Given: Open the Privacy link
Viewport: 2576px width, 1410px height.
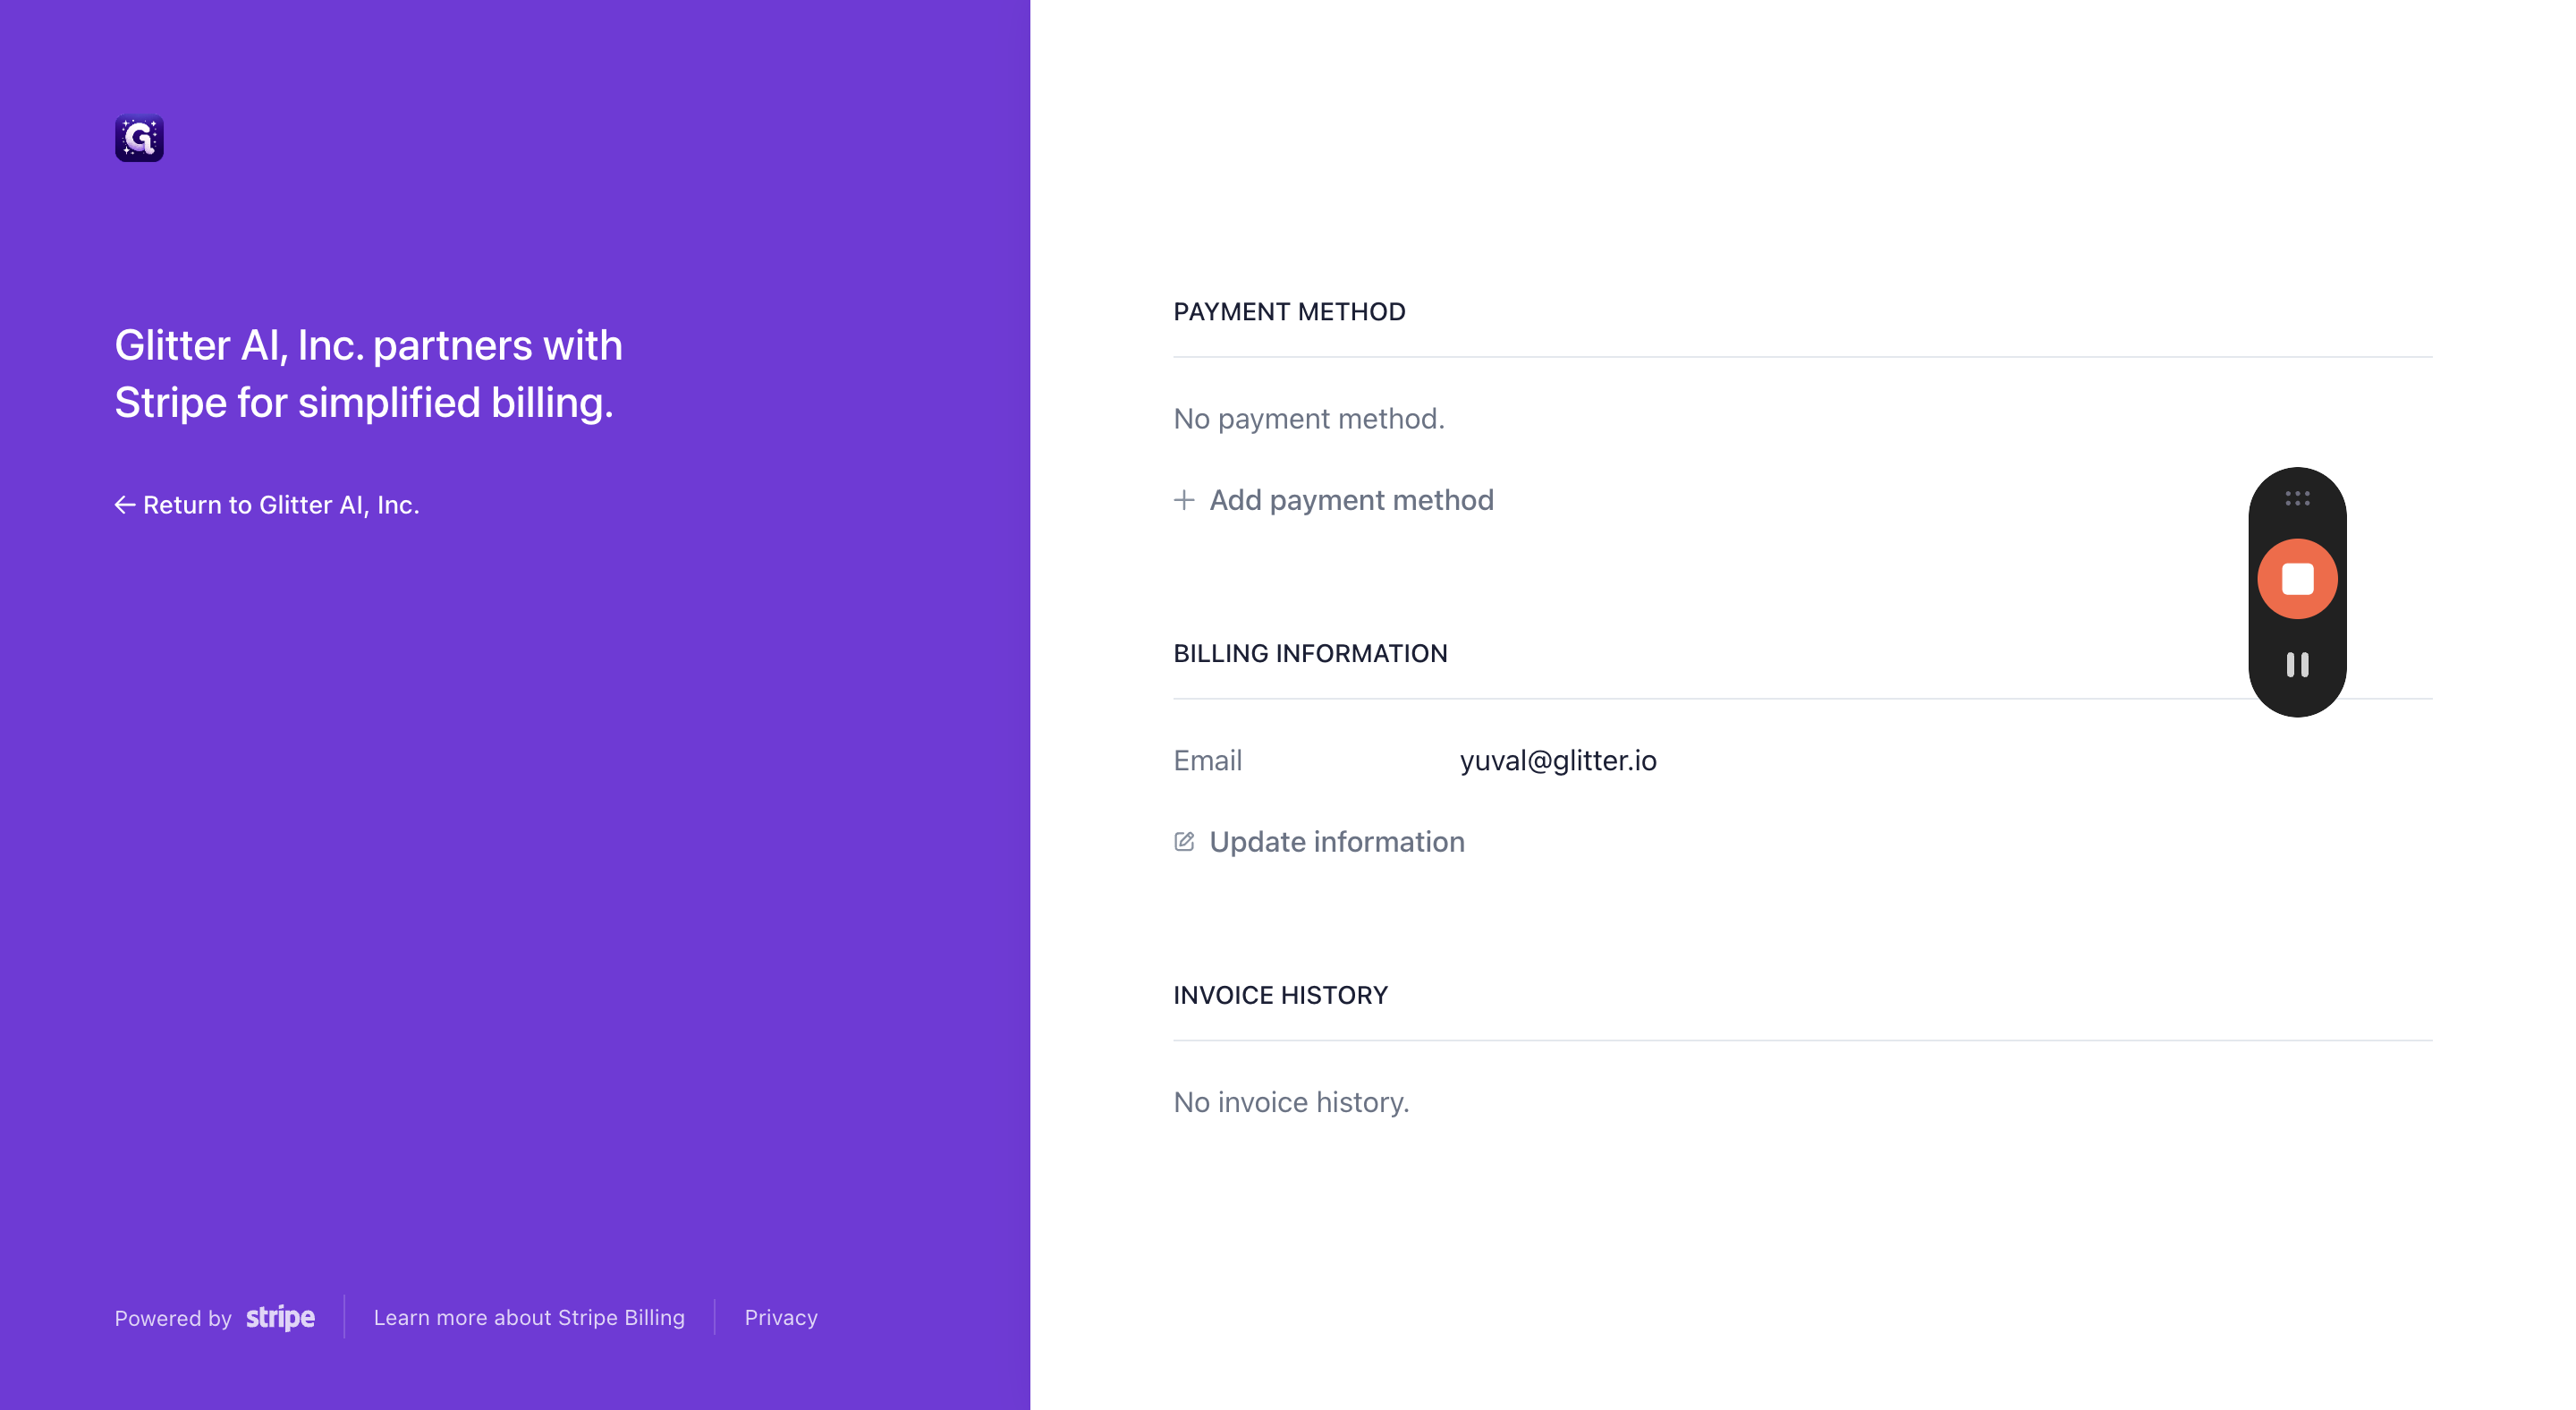Looking at the screenshot, I should [781, 1317].
